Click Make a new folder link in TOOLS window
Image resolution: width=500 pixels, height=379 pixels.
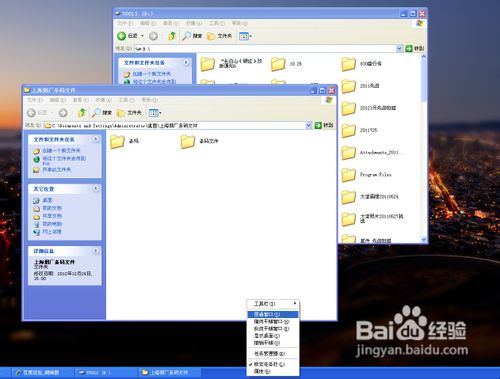click(x=151, y=74)
